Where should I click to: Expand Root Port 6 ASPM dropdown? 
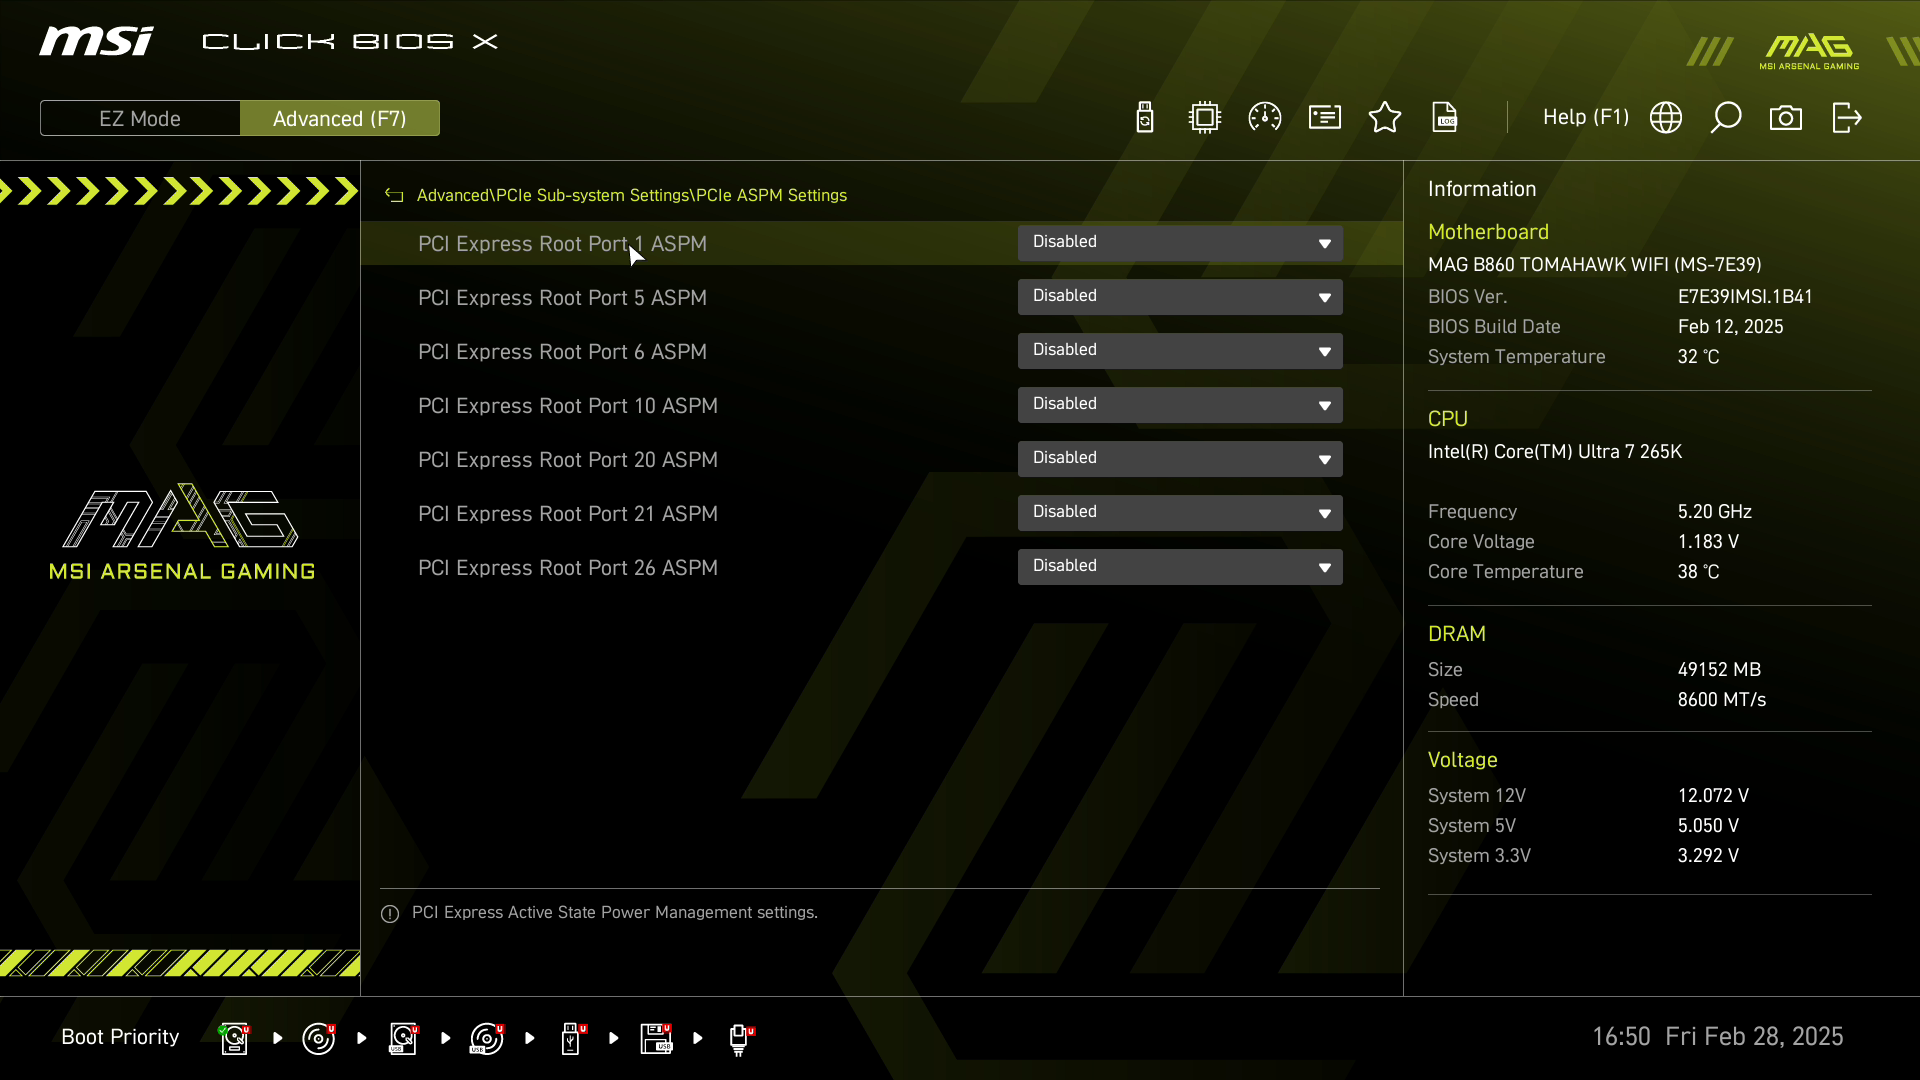[1180, 351]
